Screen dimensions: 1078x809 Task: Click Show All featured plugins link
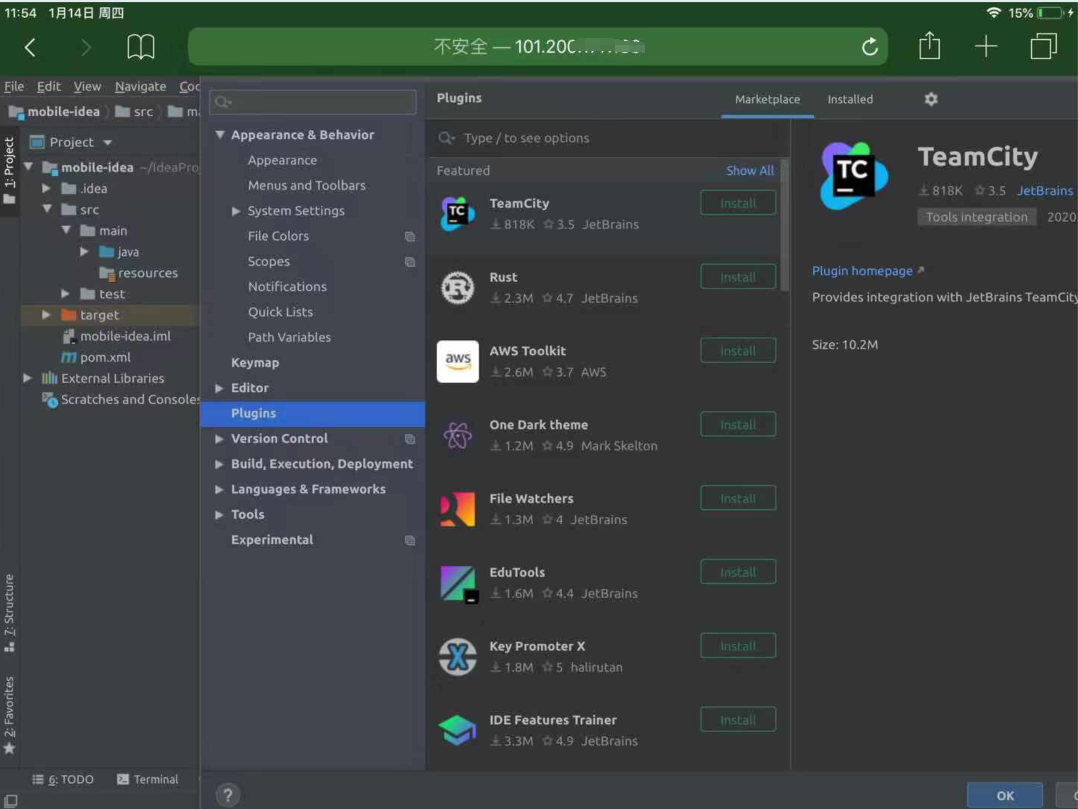point(749,170)
